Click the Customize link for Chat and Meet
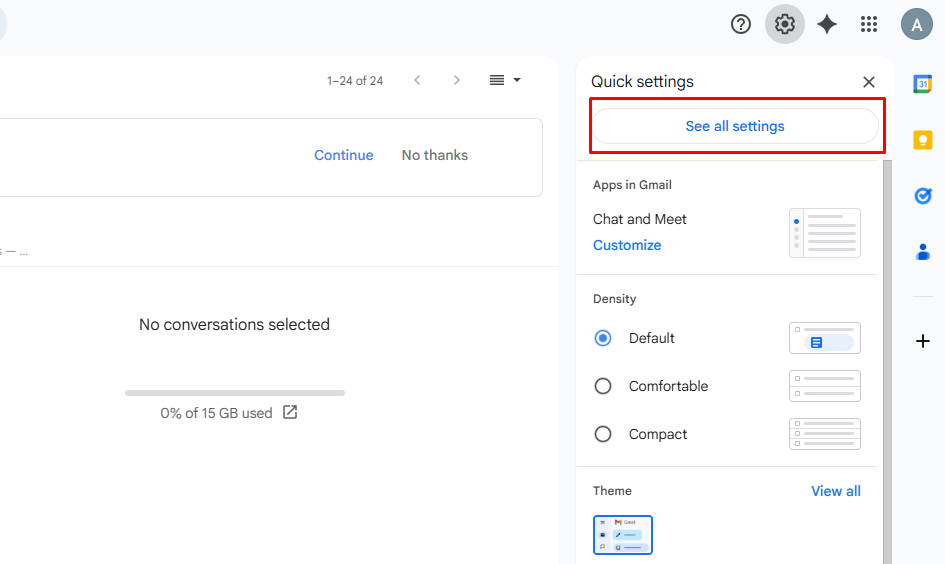 (x=627, y=245)
